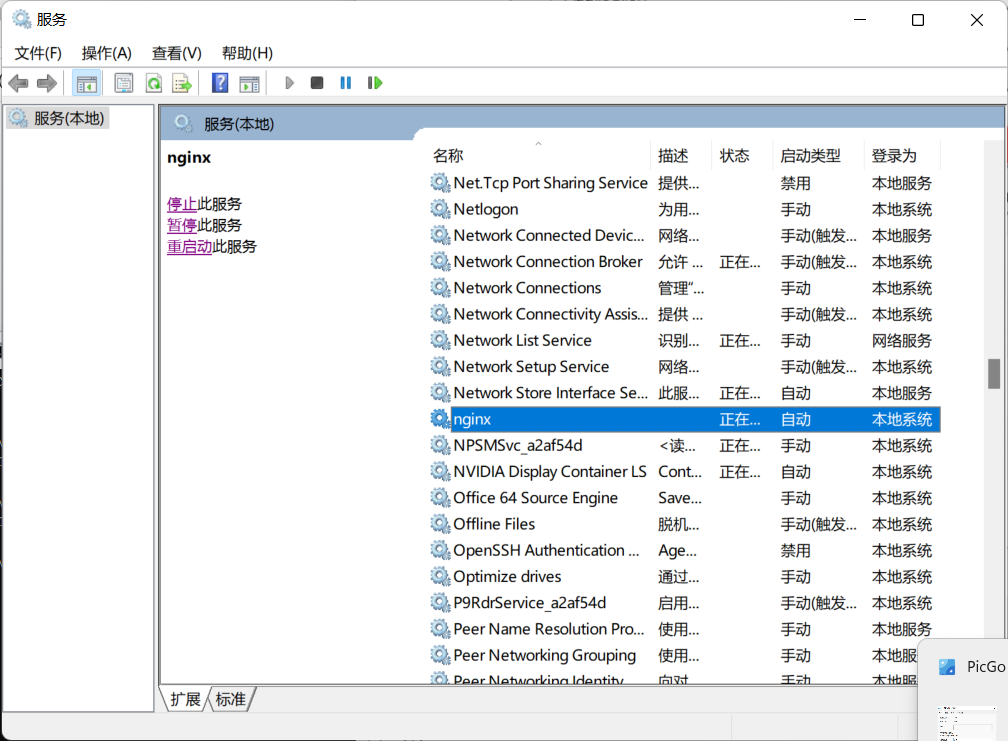Click the Restart Service icon
Image resolution: width=1008 pixels, height=741 pixels.
(x=375, y=83)
